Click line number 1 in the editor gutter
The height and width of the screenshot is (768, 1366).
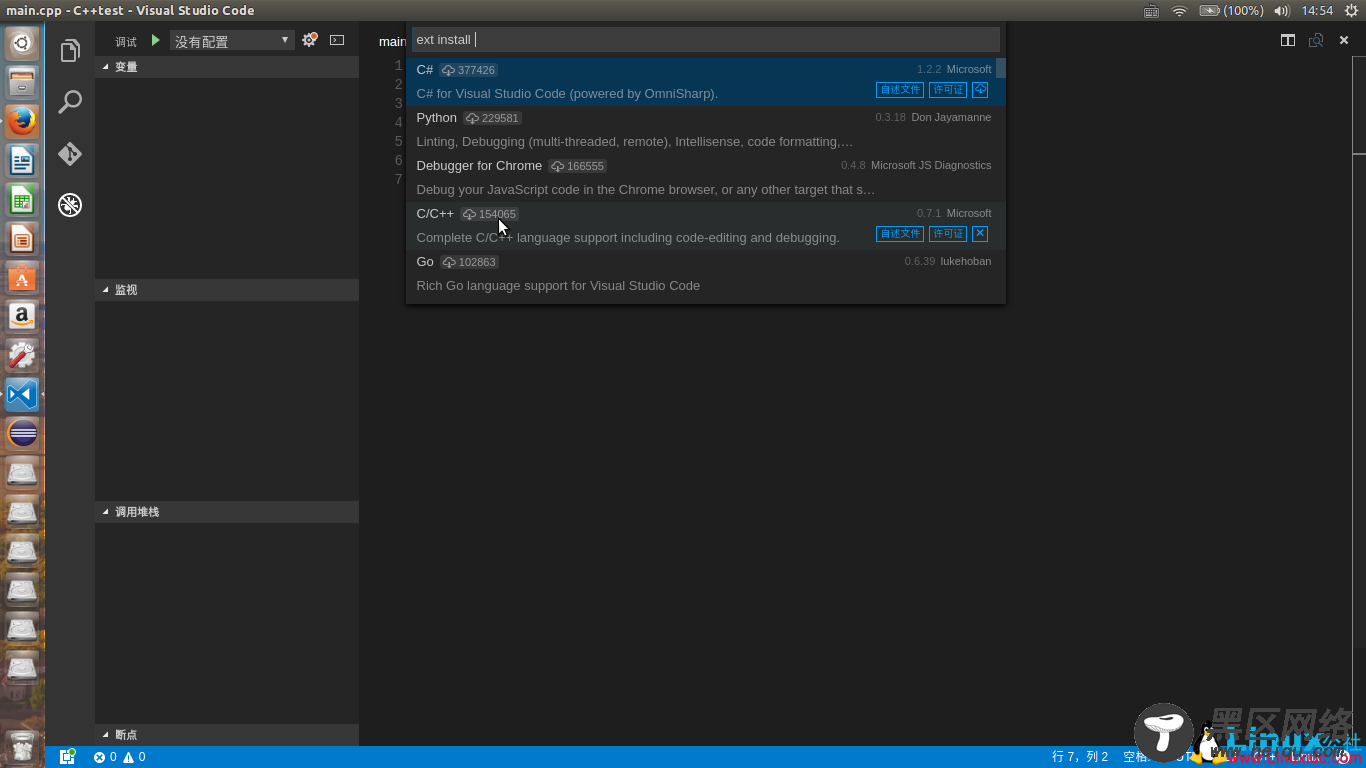click(x=398, y=66)
